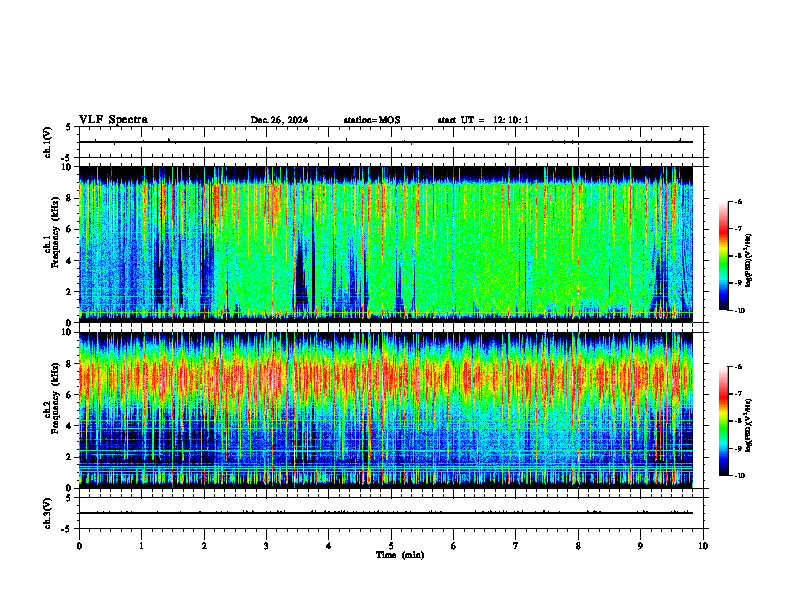This screenshot has width=792, height=612.
Task: Click the "start UT = 12:10: 1" text
Action: click(483, 120)
